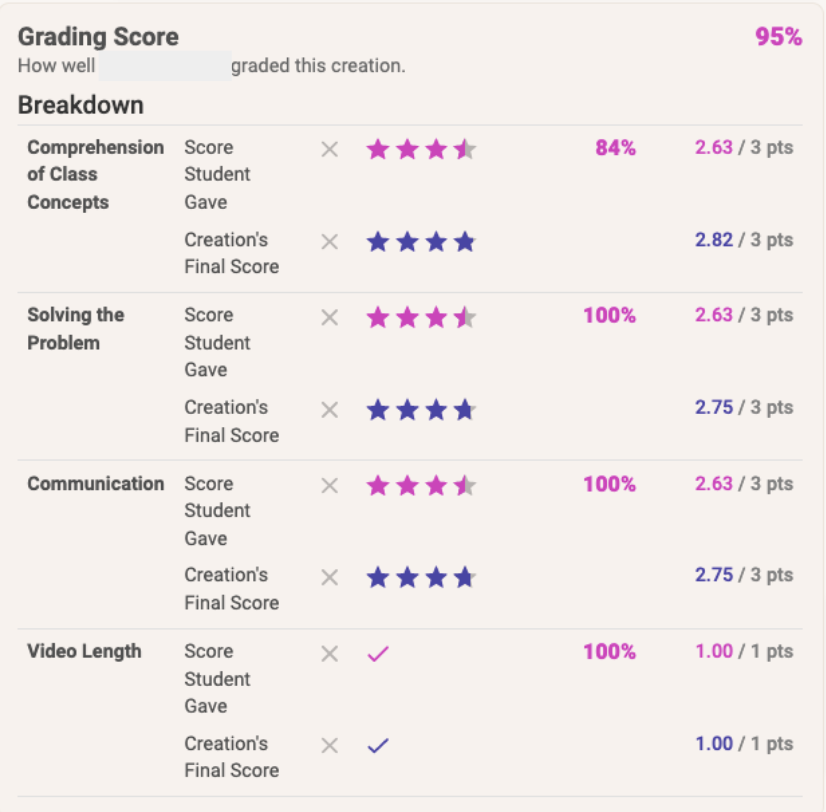The width and height of the screenshot is (826, 812).
Task: Click X icon beside Communication student score
Action: [329, 485]
